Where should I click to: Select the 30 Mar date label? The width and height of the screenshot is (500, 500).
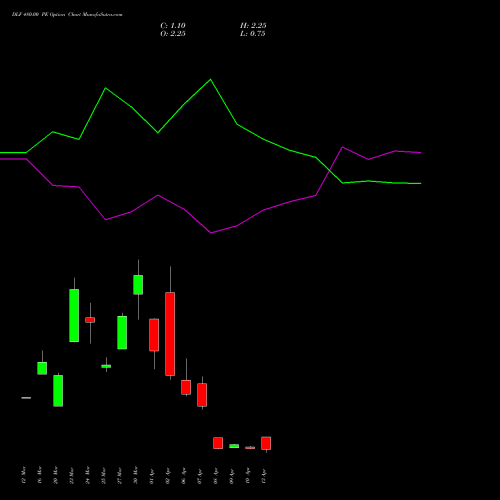tap(135, 475)
